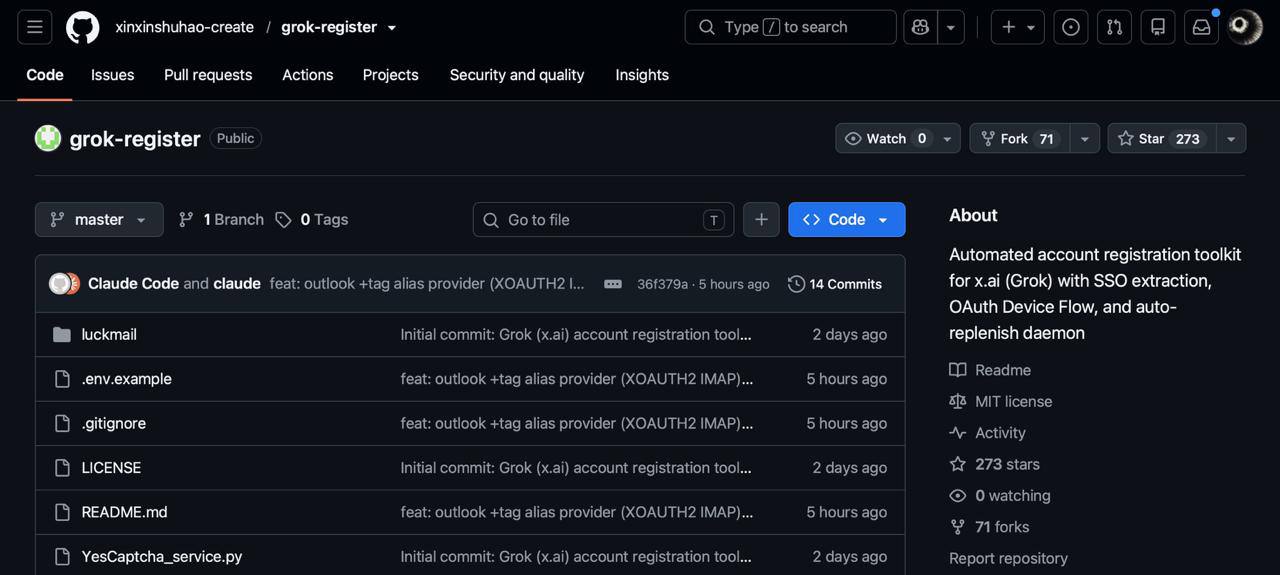Click grok-register breadcrumb in header

coord(329,27)
